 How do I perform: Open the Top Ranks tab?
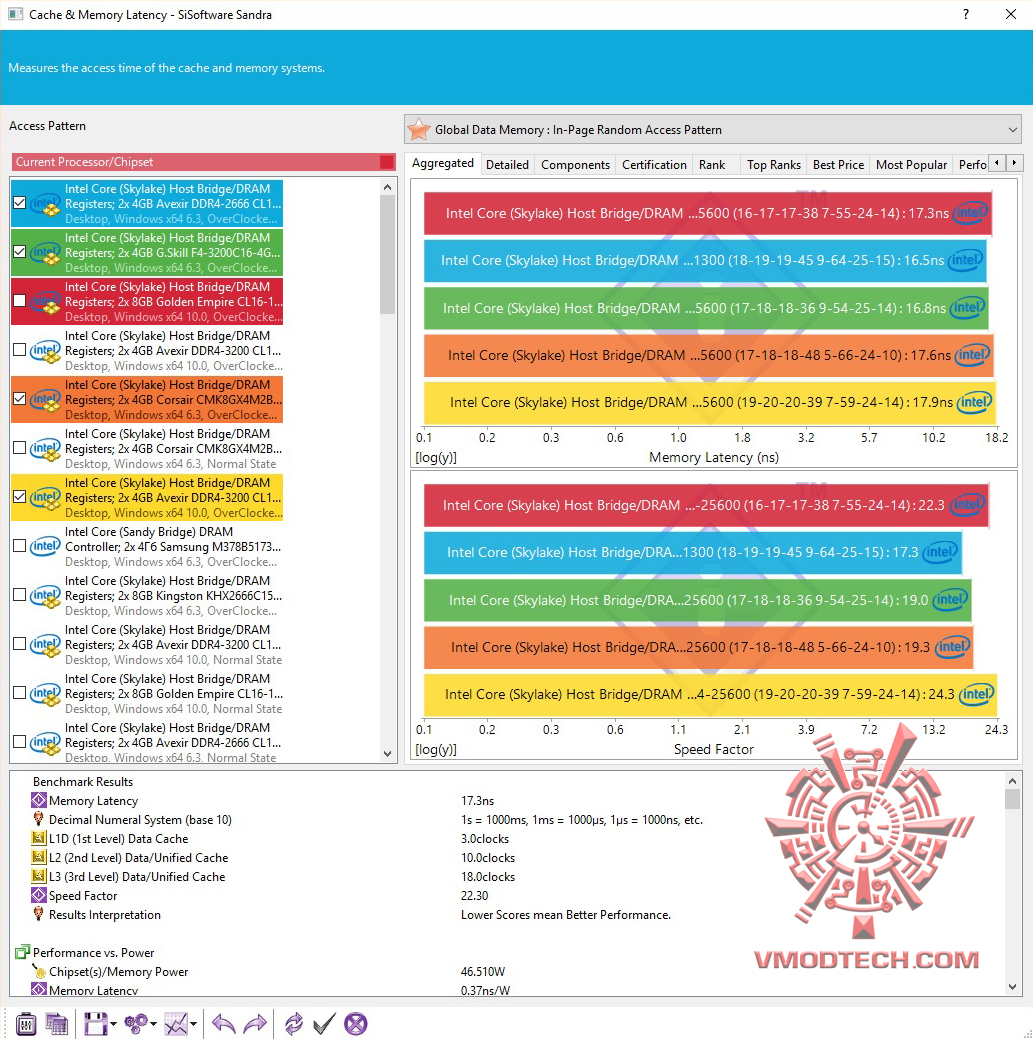point(773,164)
